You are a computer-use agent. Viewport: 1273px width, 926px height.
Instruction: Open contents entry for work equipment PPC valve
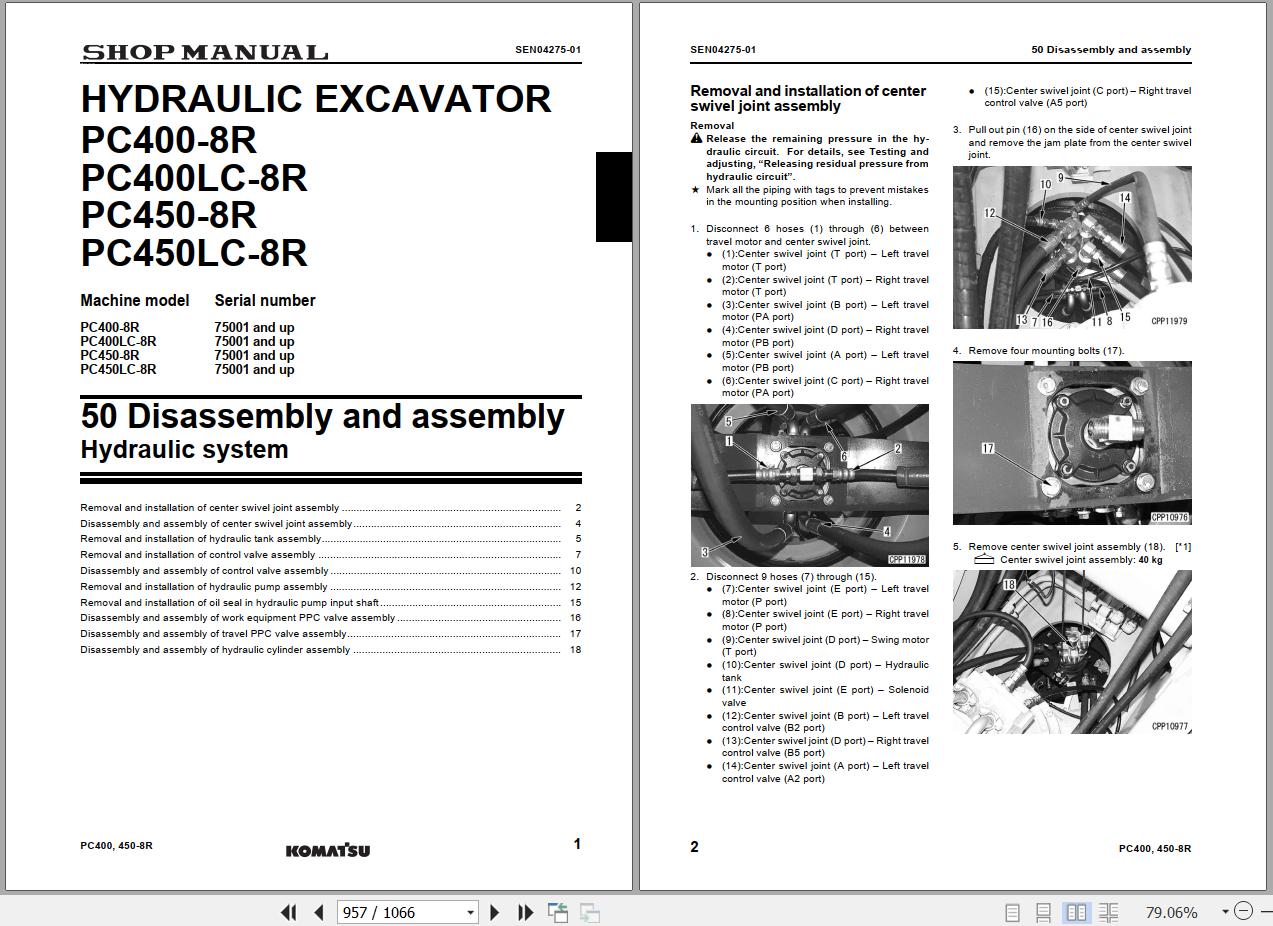(330, 618)
